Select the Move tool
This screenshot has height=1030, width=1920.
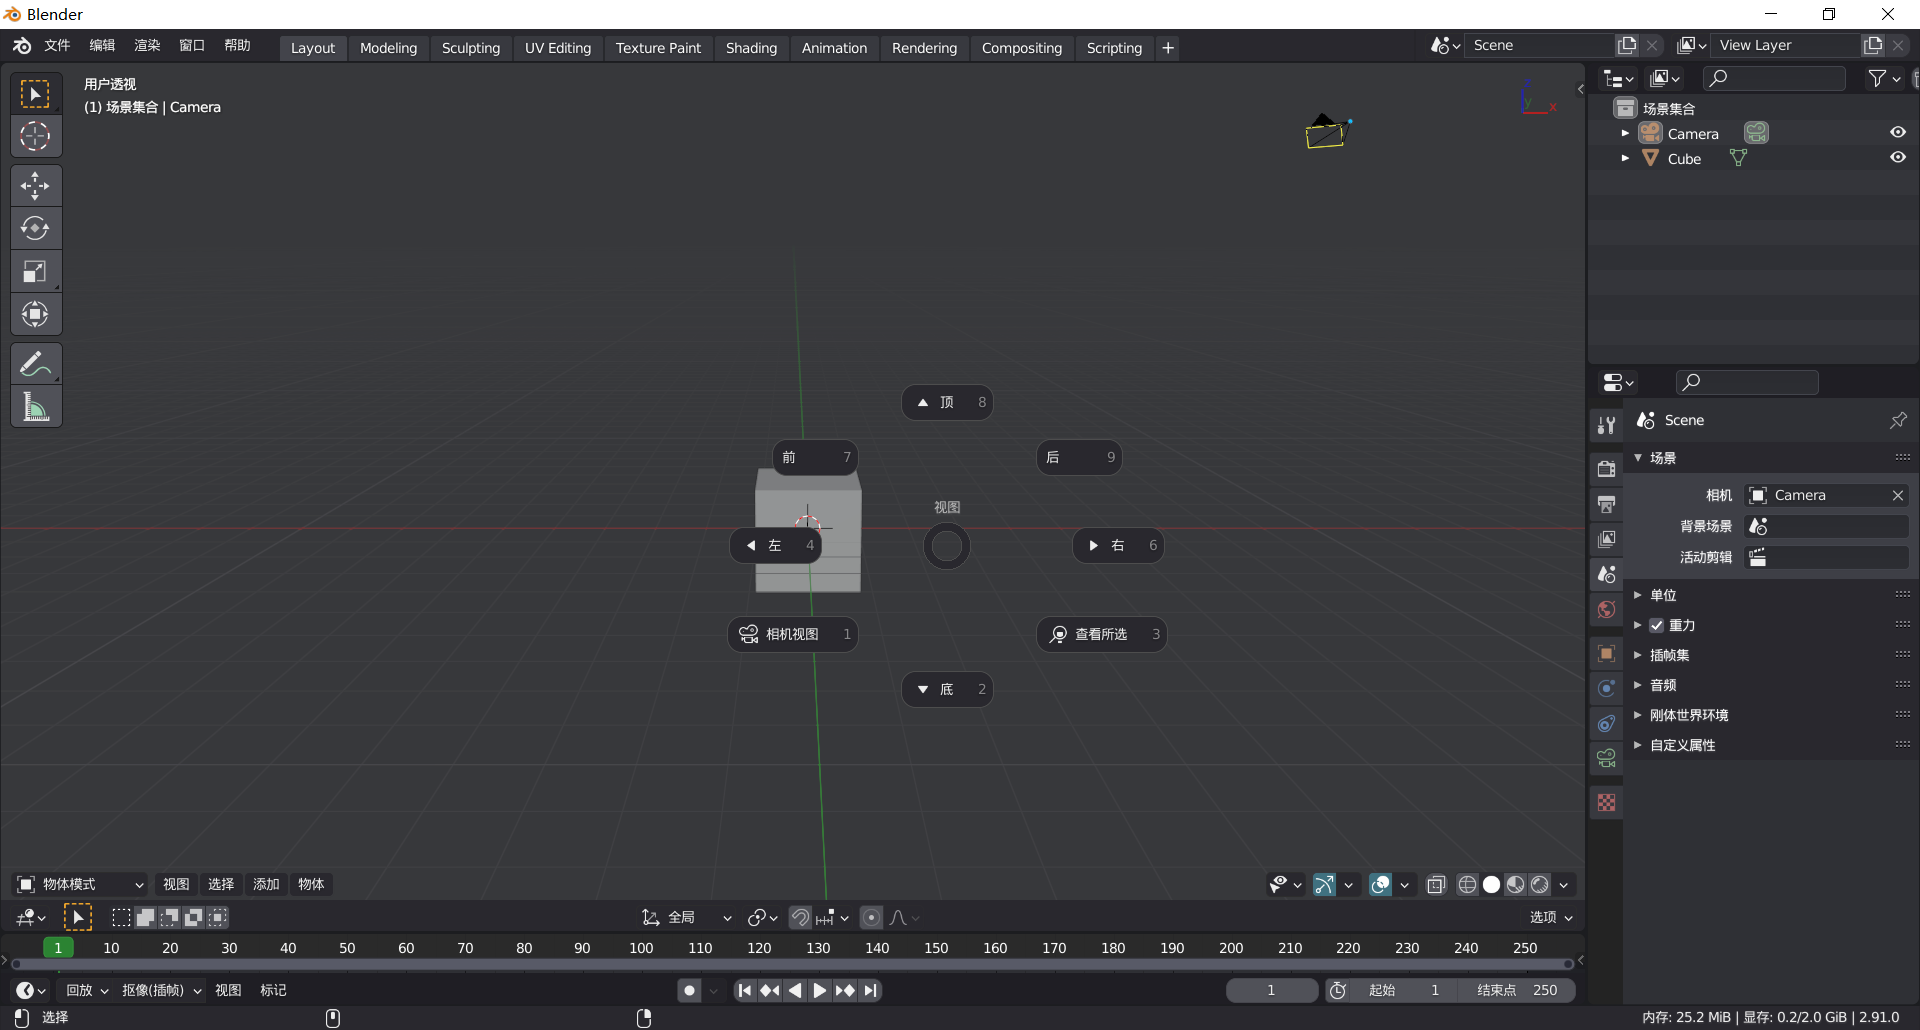(x=36, y=185)
